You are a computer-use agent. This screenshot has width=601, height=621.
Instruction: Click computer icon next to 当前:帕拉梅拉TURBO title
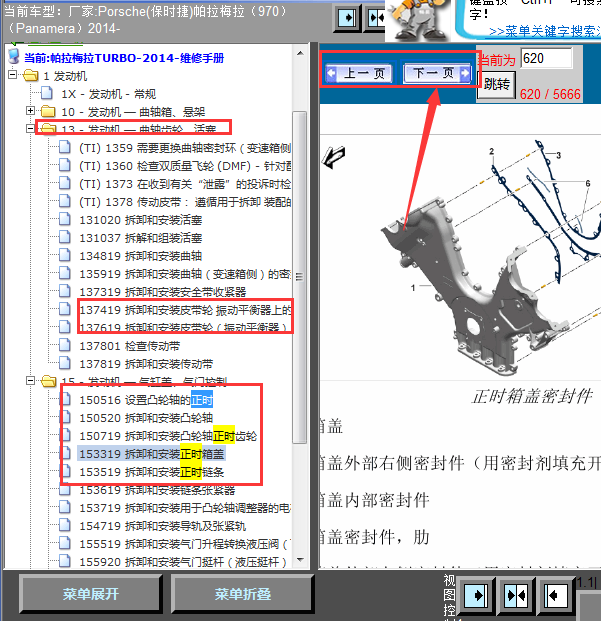14,57
